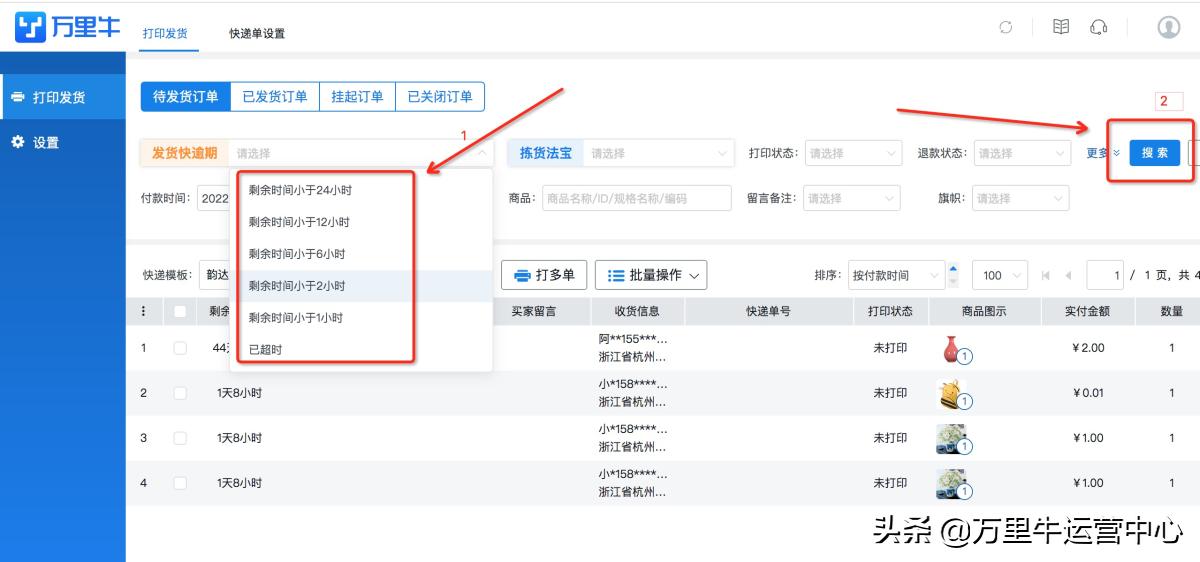1200x562 pixels.
Task: Click the 打多单 print button
Action: click(x=545, y=275)
